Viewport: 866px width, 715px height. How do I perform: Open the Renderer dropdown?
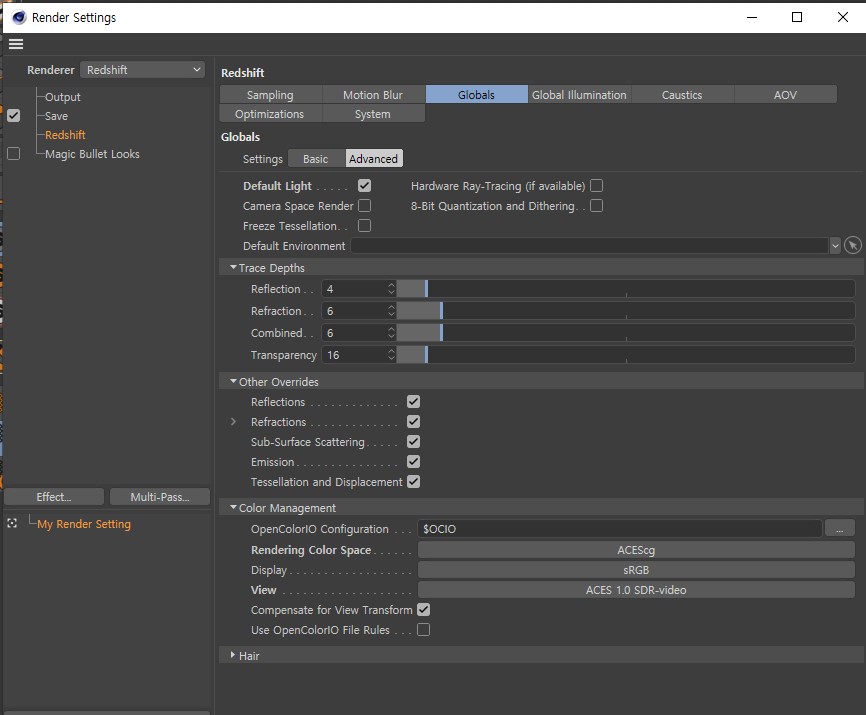click(142, 70)
